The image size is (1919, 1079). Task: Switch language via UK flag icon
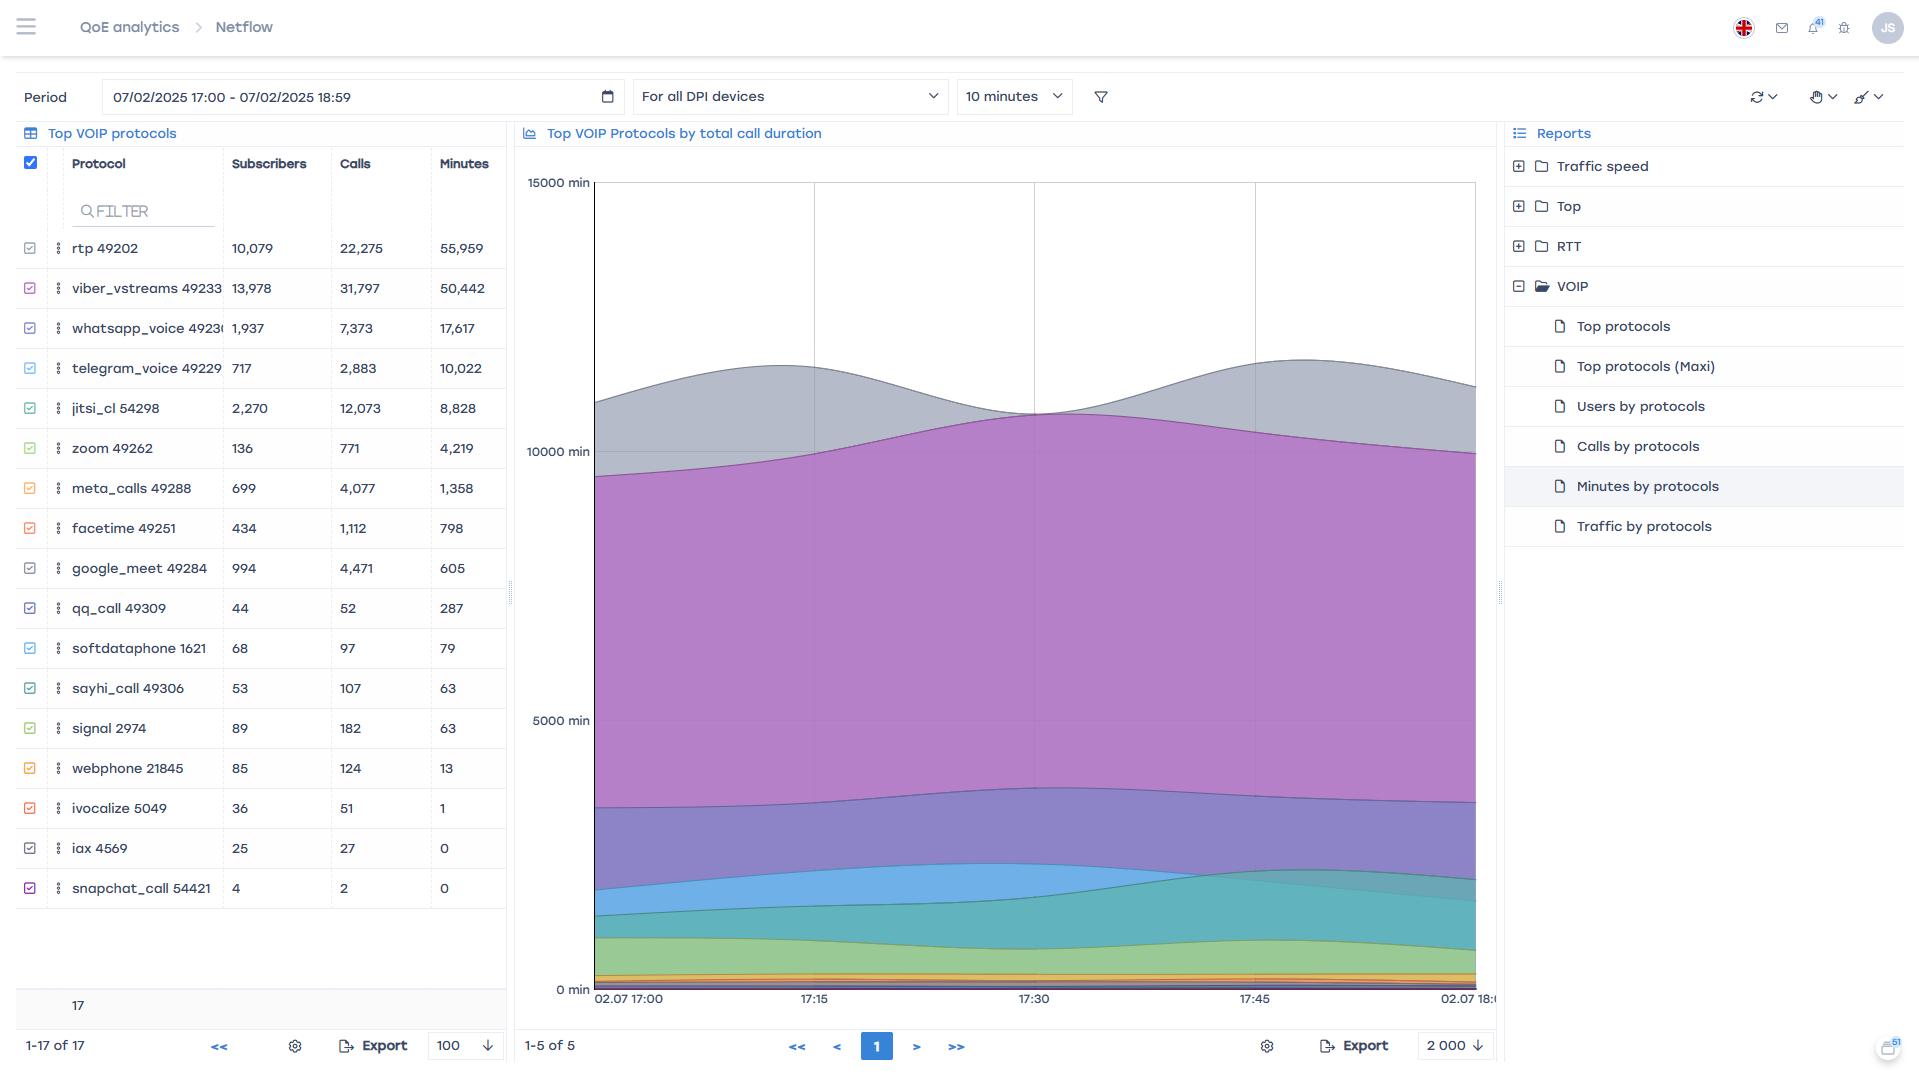[x=1744, y=28]
